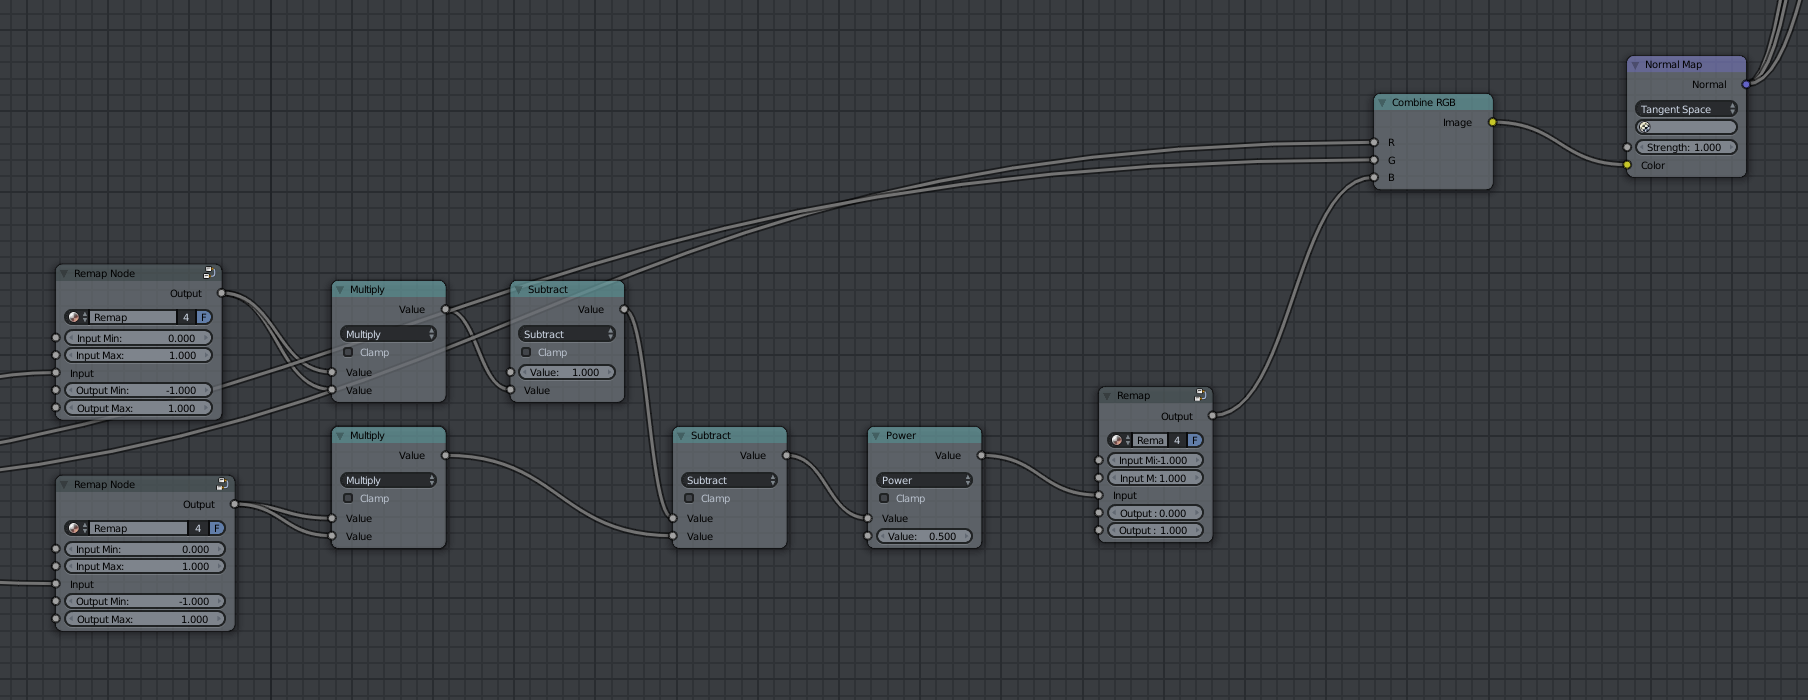
Task: Click Value output socket of the Power node
Action: coord(981,455)
